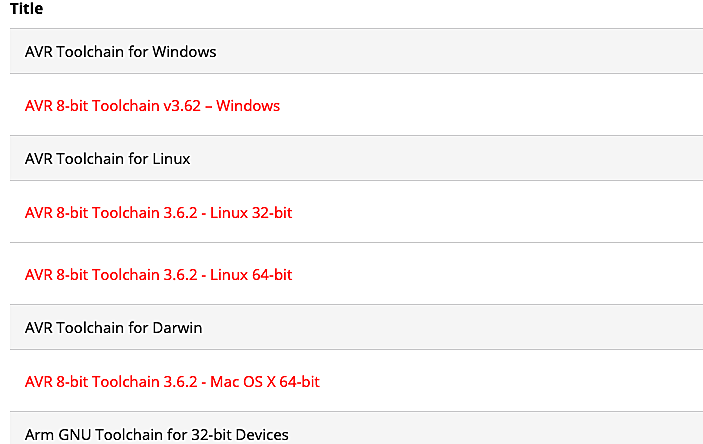Open the AVR 8-bit Toolchain Mac OS X link
This screenshot has width=703, height=444.
pos(172,382)
